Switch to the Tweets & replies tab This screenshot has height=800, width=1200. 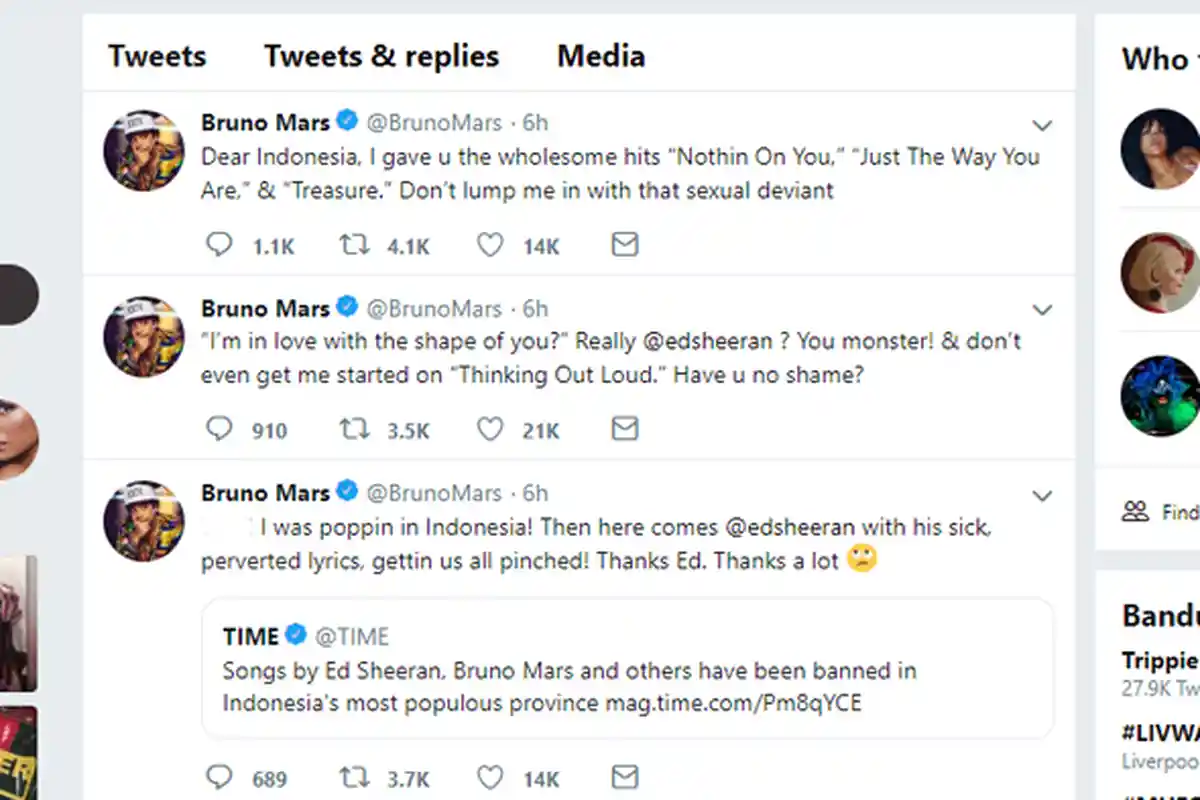[381, 56]
